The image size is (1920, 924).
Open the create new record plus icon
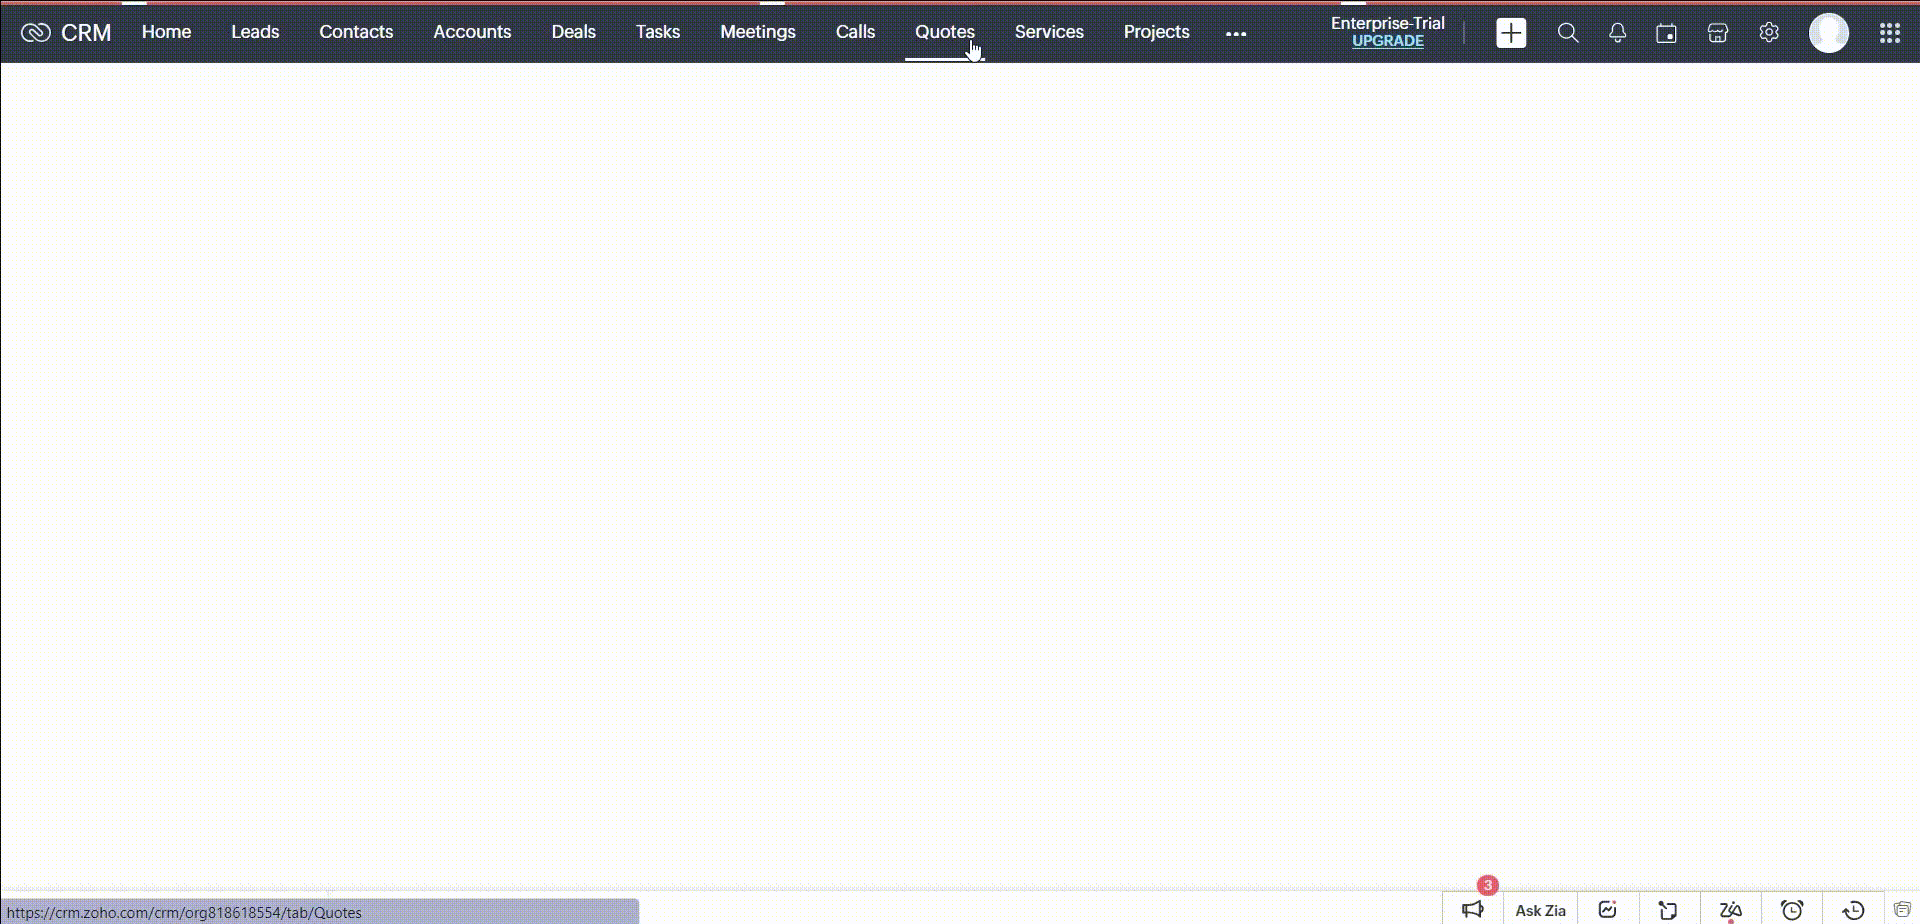click(1511, 33)
